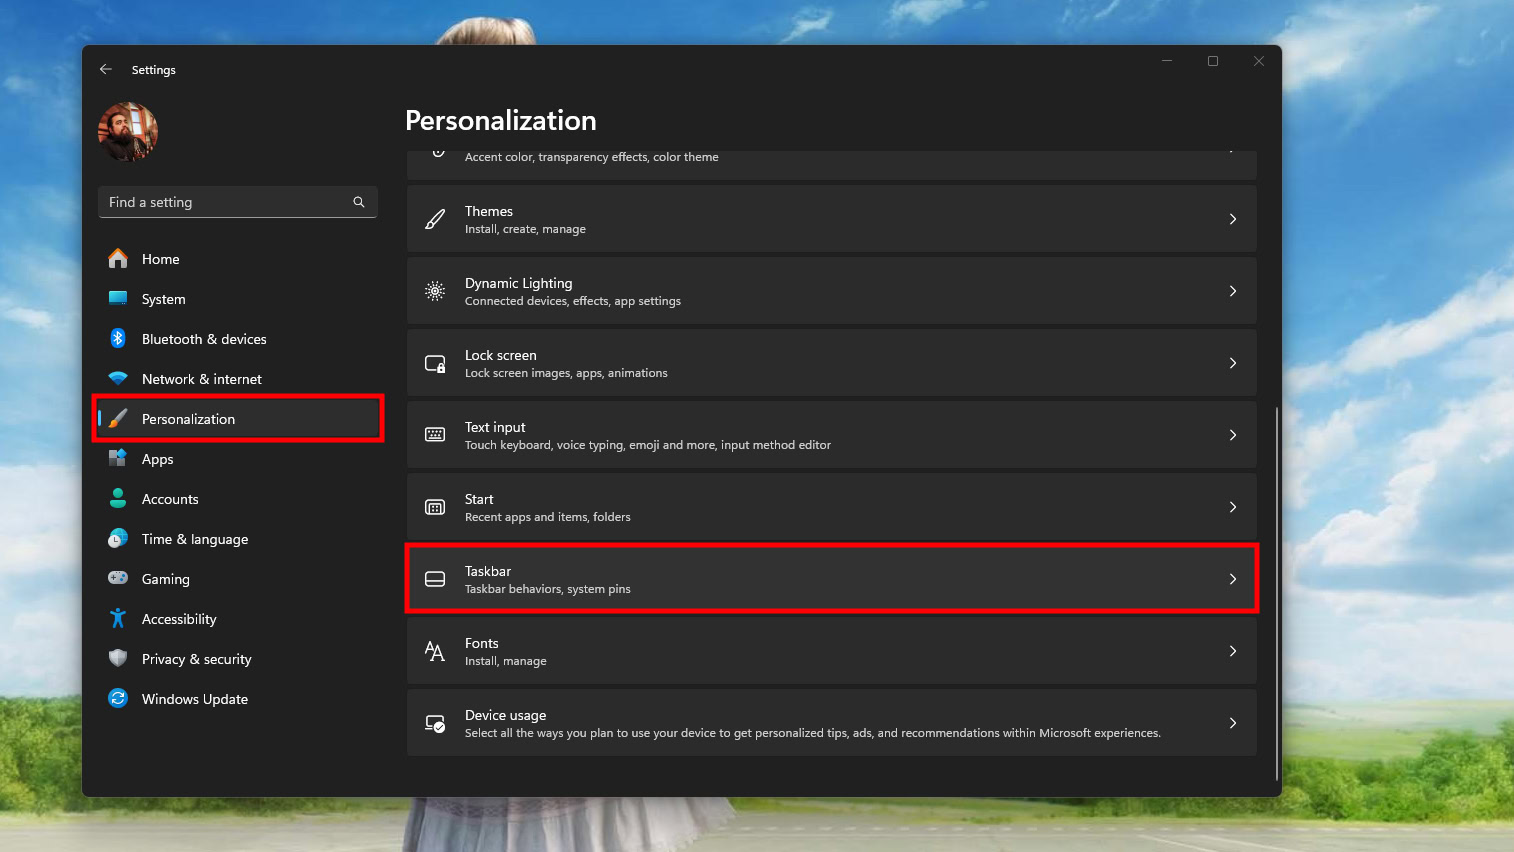Click the back arrow in Settings header

[106, 70]
